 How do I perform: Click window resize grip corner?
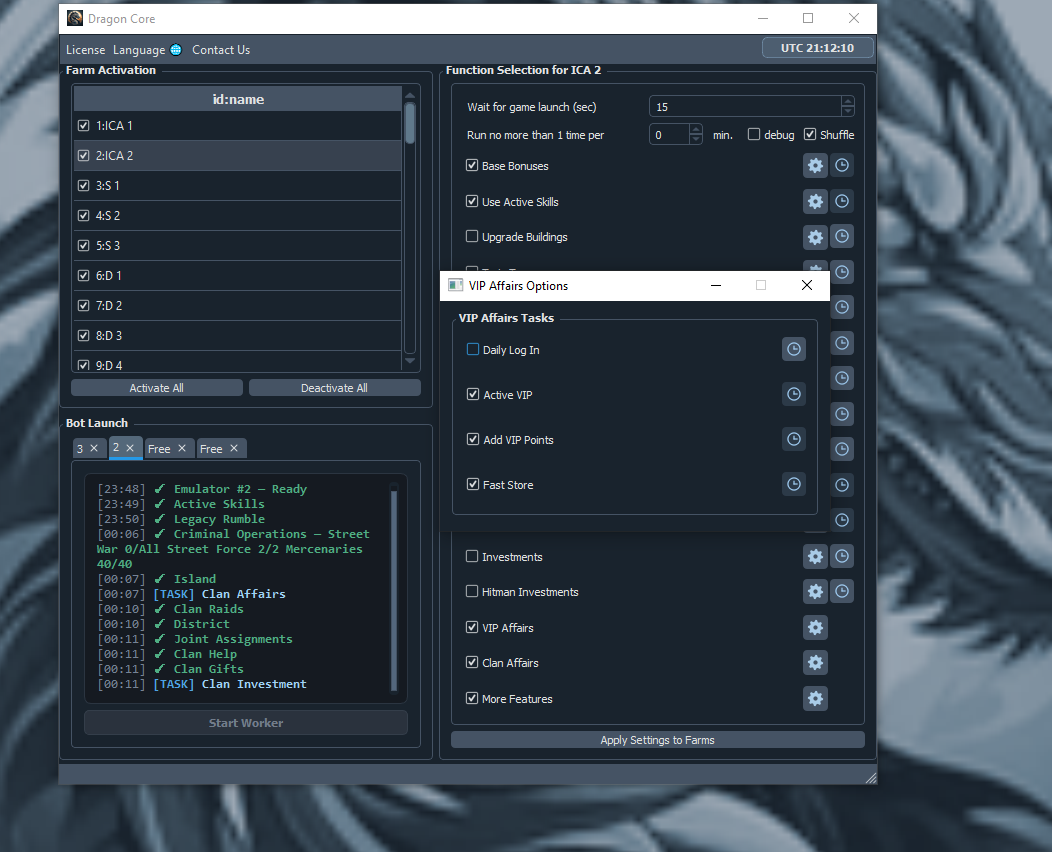pos(870,778)
